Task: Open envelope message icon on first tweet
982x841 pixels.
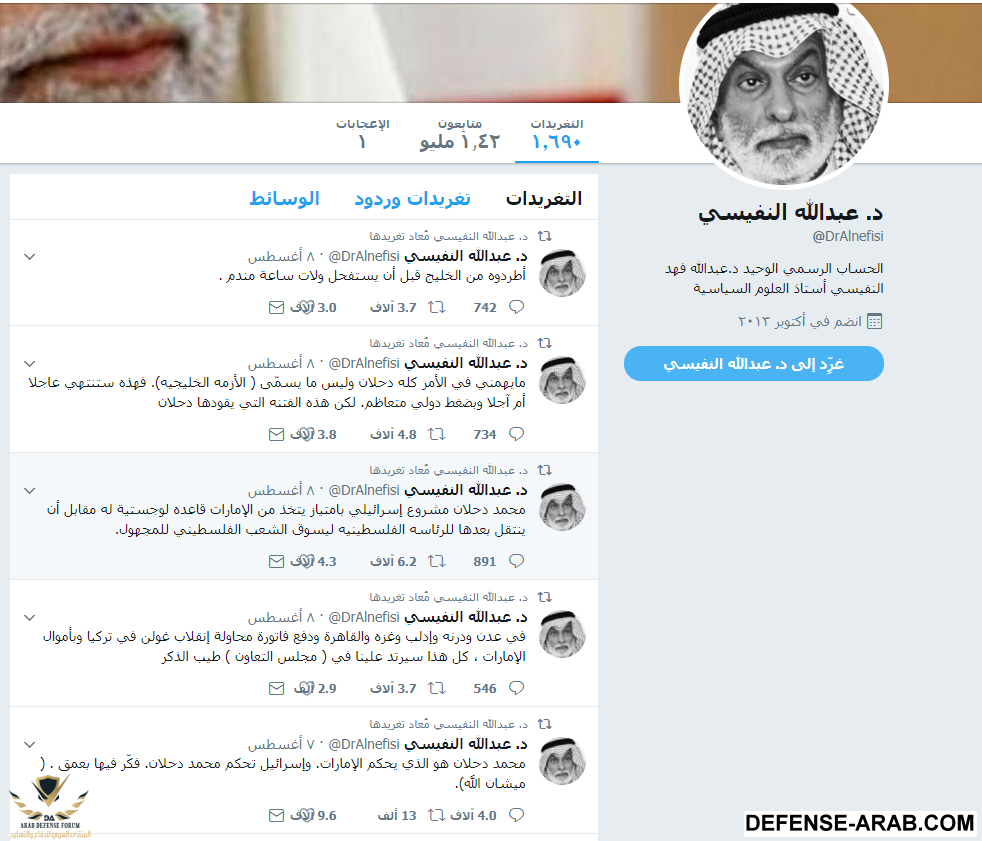Action: [x=276, y=307]
